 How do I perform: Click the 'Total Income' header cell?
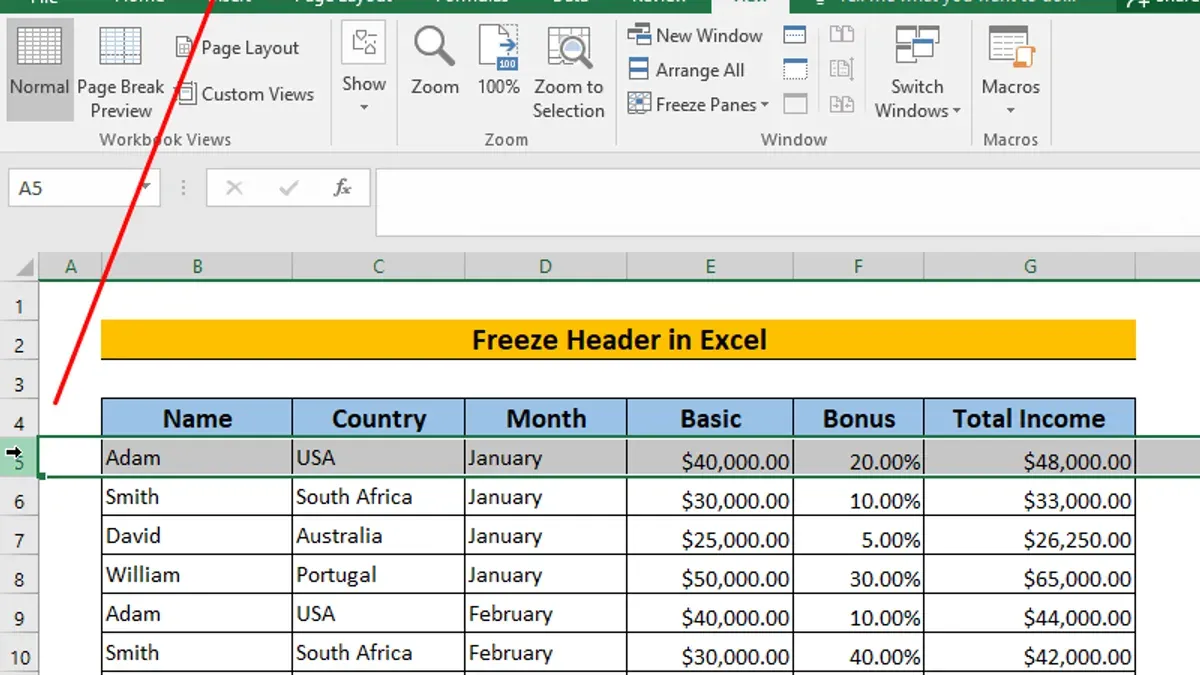pos(1030,418)
